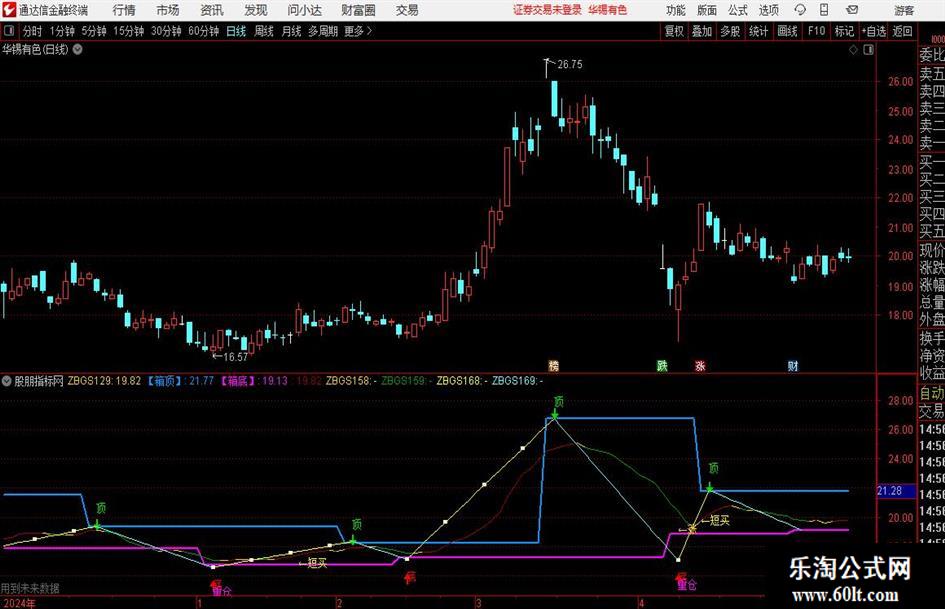Click the 通达信 red app logo icon
The height and width of the screenshot is (609, 945).
click(9, 10)
